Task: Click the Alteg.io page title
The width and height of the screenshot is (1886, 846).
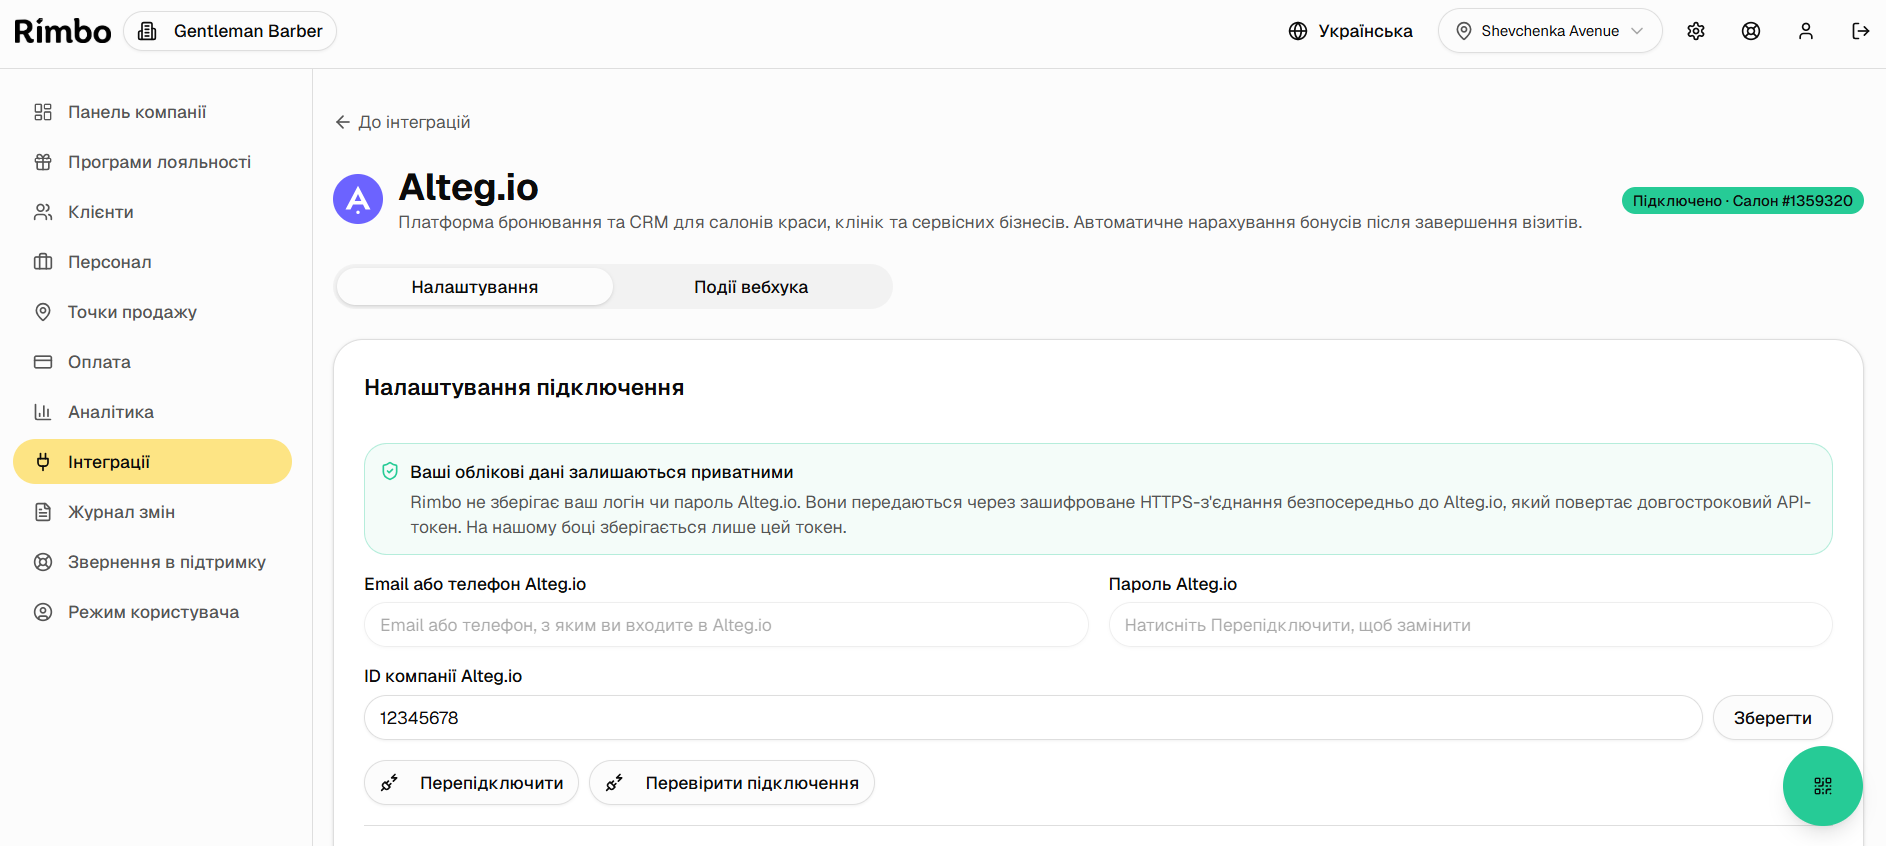Action: point(468,187)
